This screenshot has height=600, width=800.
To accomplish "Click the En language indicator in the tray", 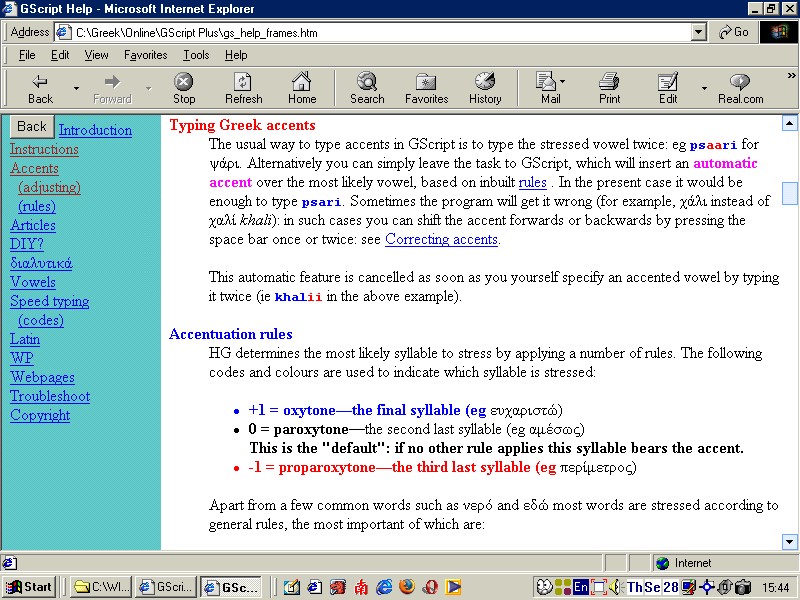I will click(x=580, y=588).
